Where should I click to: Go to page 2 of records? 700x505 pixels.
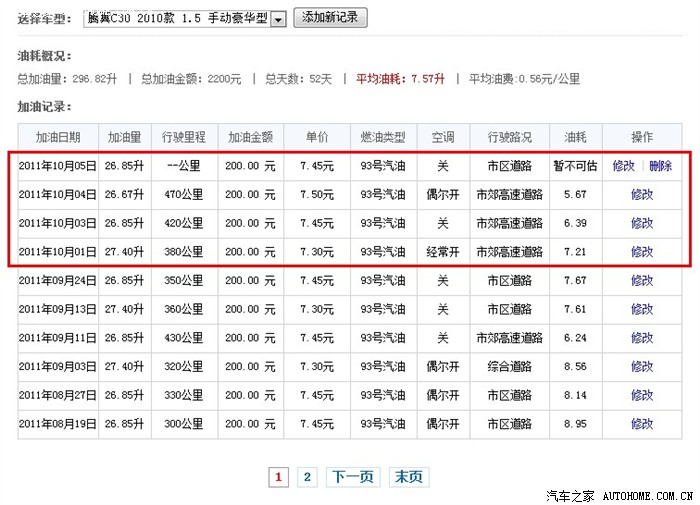point(308,477)
